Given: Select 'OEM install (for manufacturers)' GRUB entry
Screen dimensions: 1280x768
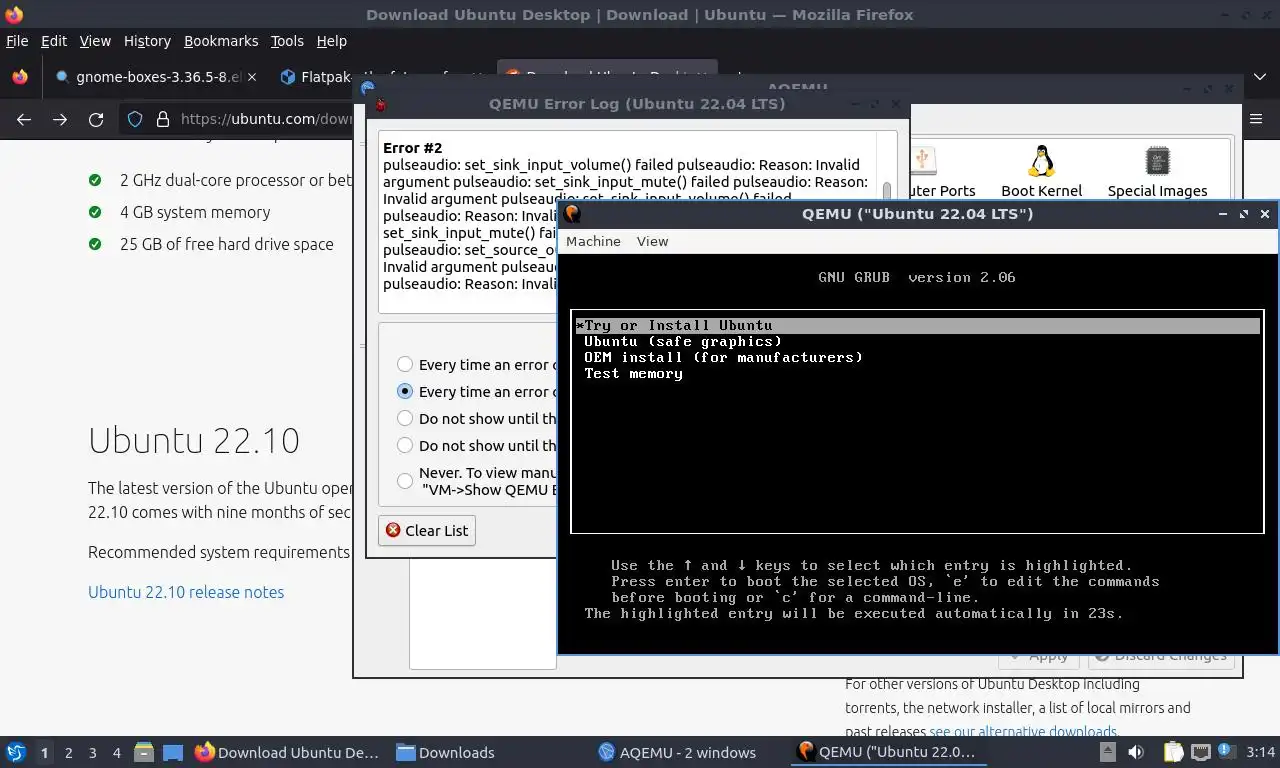Looking at the screenshot, I should coord(723,357).
